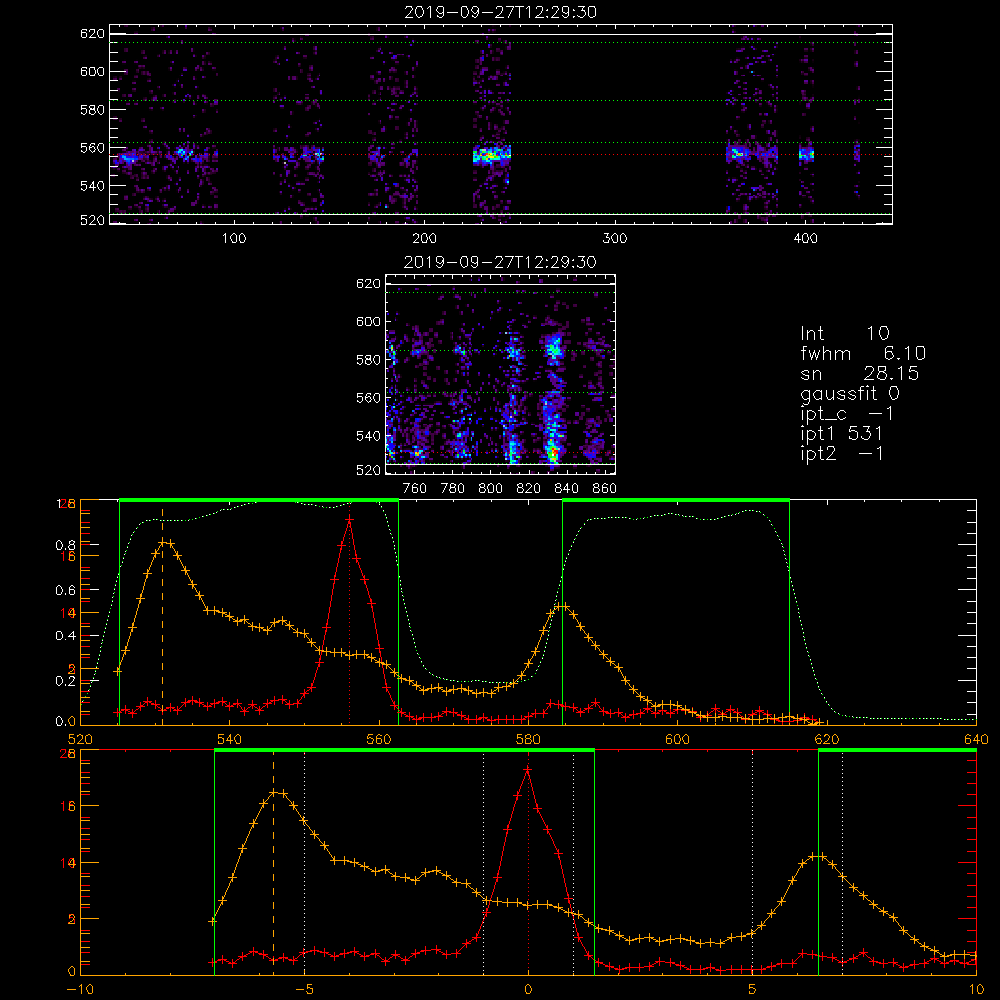The image size is (1000, 1000).
Task: Click x-axis label 580 on third plot
Action: (x=528, y=739)
